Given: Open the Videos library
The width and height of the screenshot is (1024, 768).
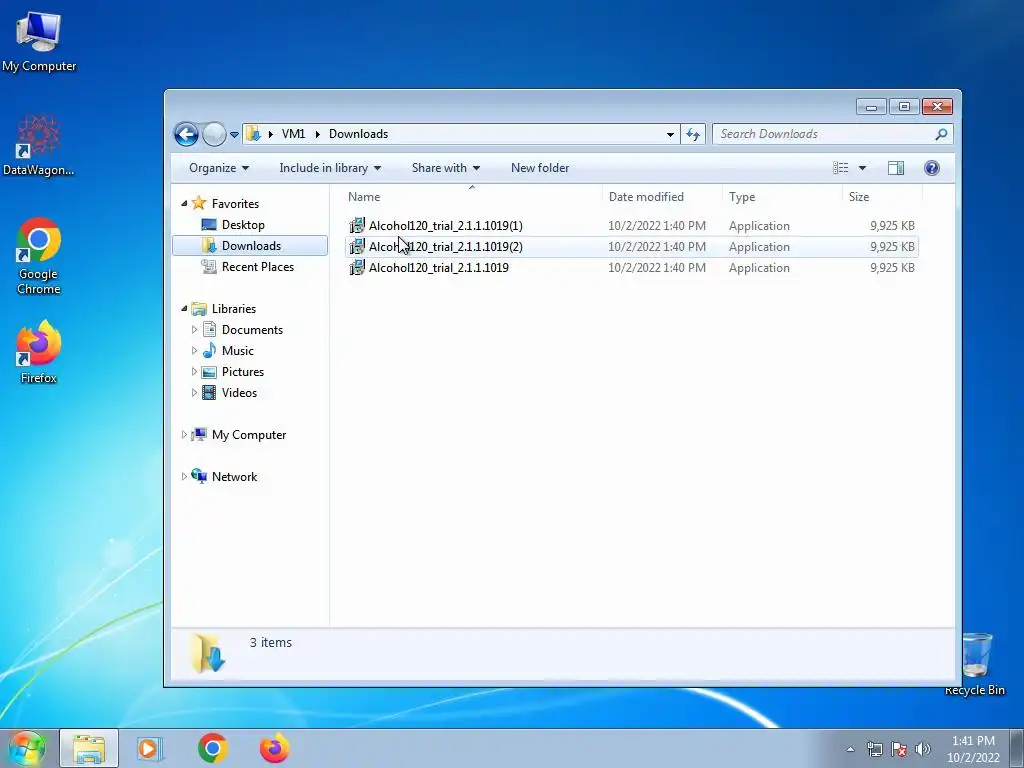Looking at the screenshot, I should (239, 392).
